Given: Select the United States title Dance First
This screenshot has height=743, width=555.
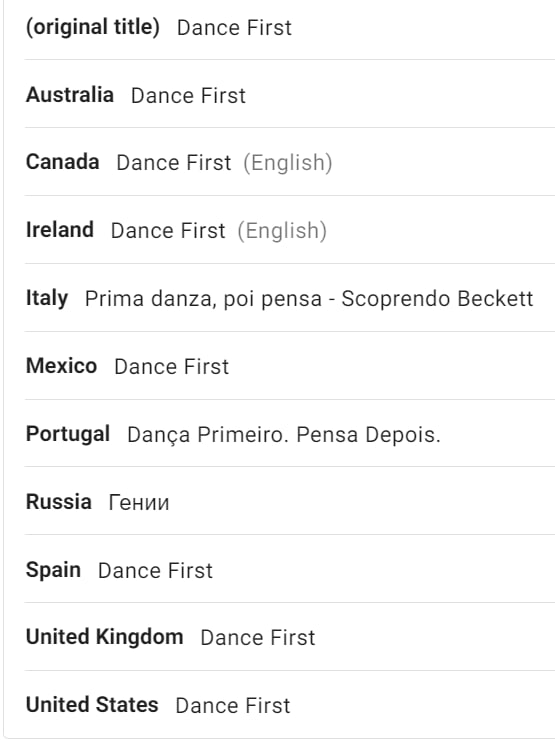Looking at the screenshot, I should 233,705.
